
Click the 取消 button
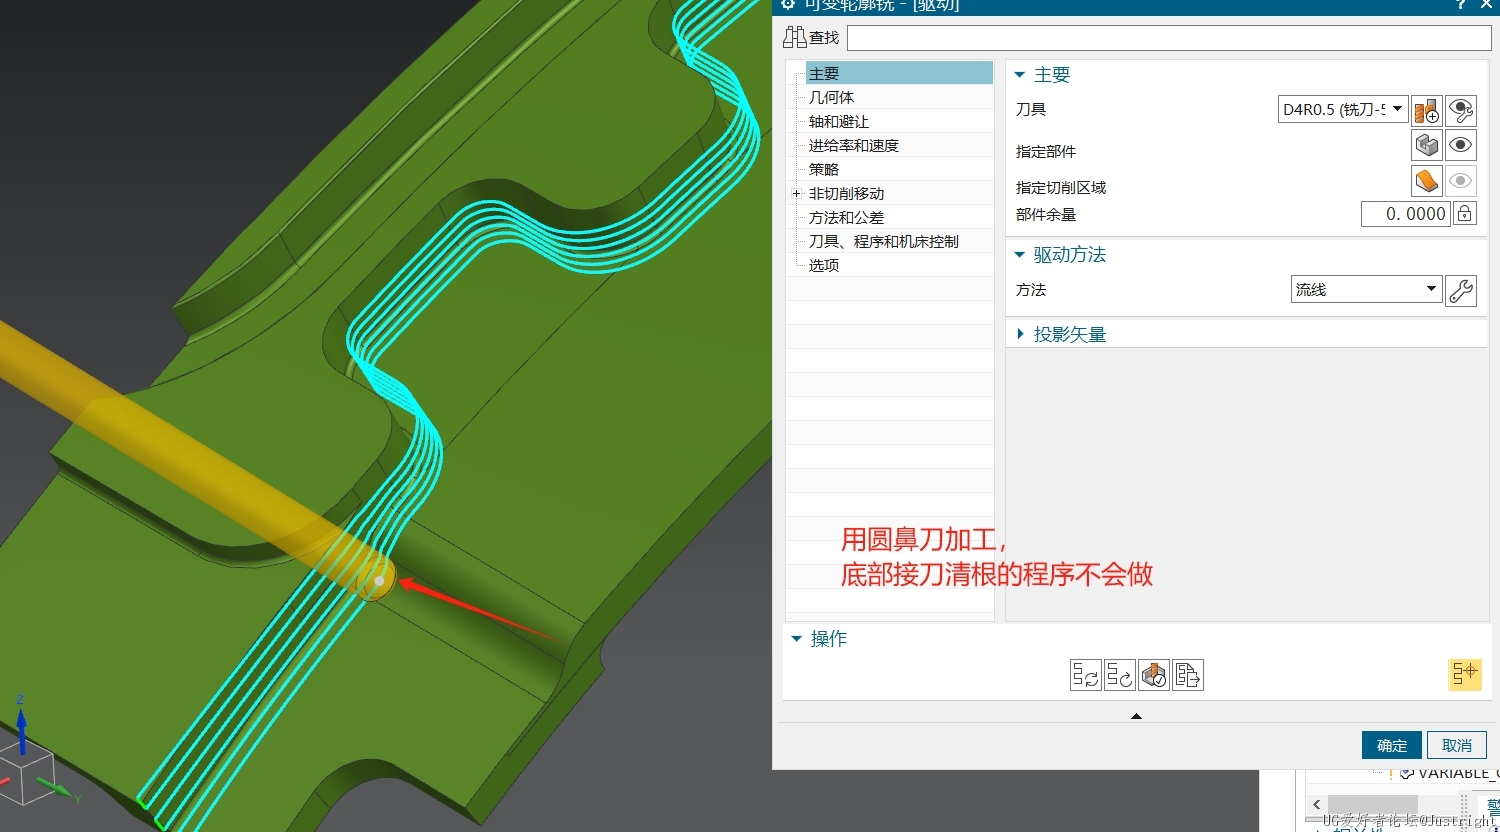coord(1457,745)
